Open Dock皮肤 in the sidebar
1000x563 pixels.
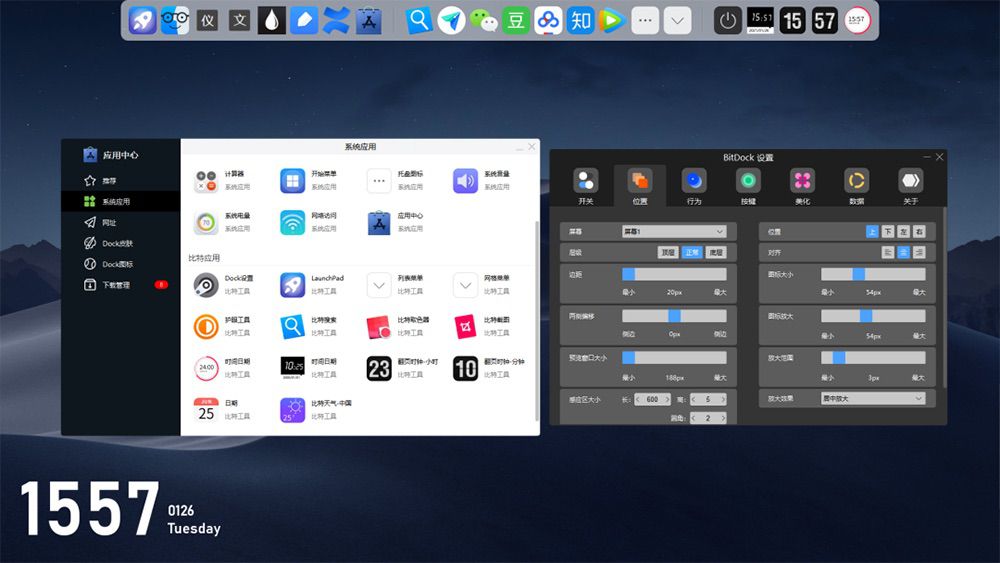pyautogui.click(x=121, y=244)
